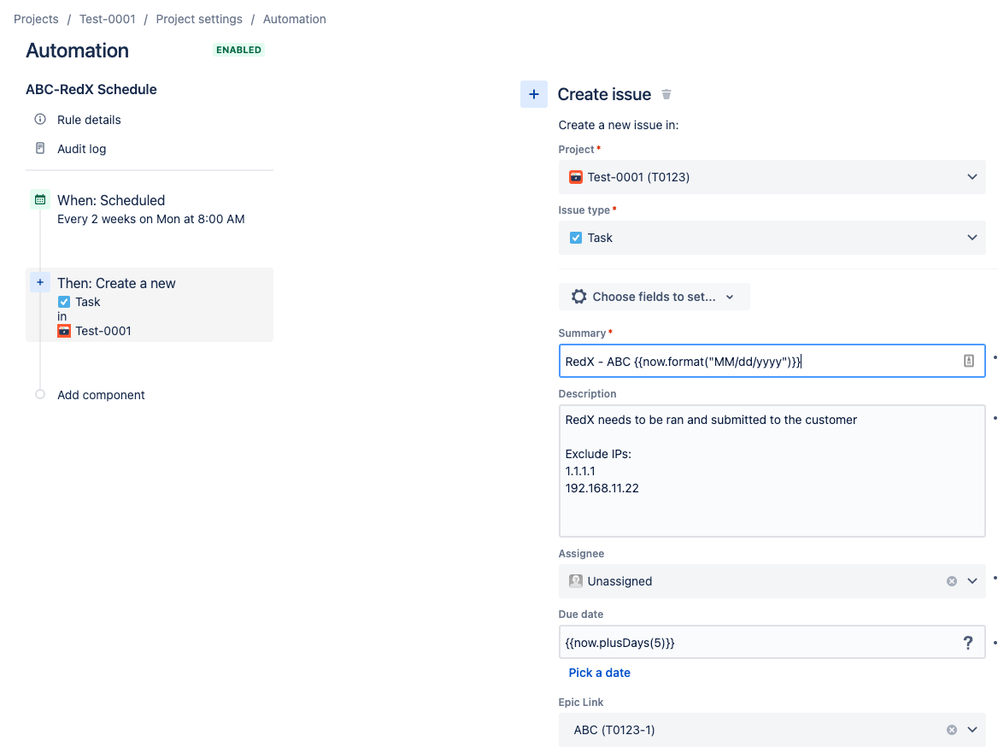Screen dimensions: 998x748
Task: Click the ABC-RedX Schedule rule name
Action: tap(91, 89)
